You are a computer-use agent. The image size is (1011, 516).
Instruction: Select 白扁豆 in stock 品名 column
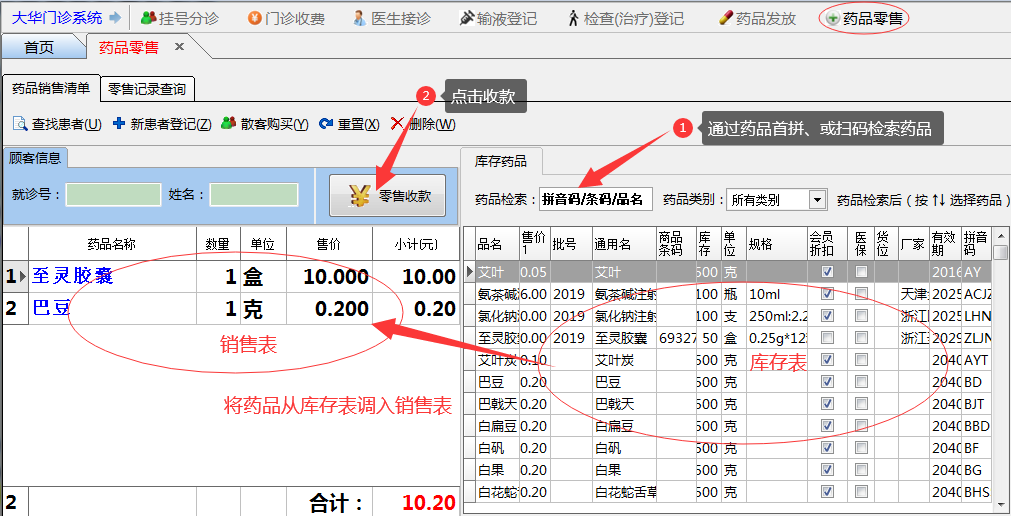pos(495,426)
